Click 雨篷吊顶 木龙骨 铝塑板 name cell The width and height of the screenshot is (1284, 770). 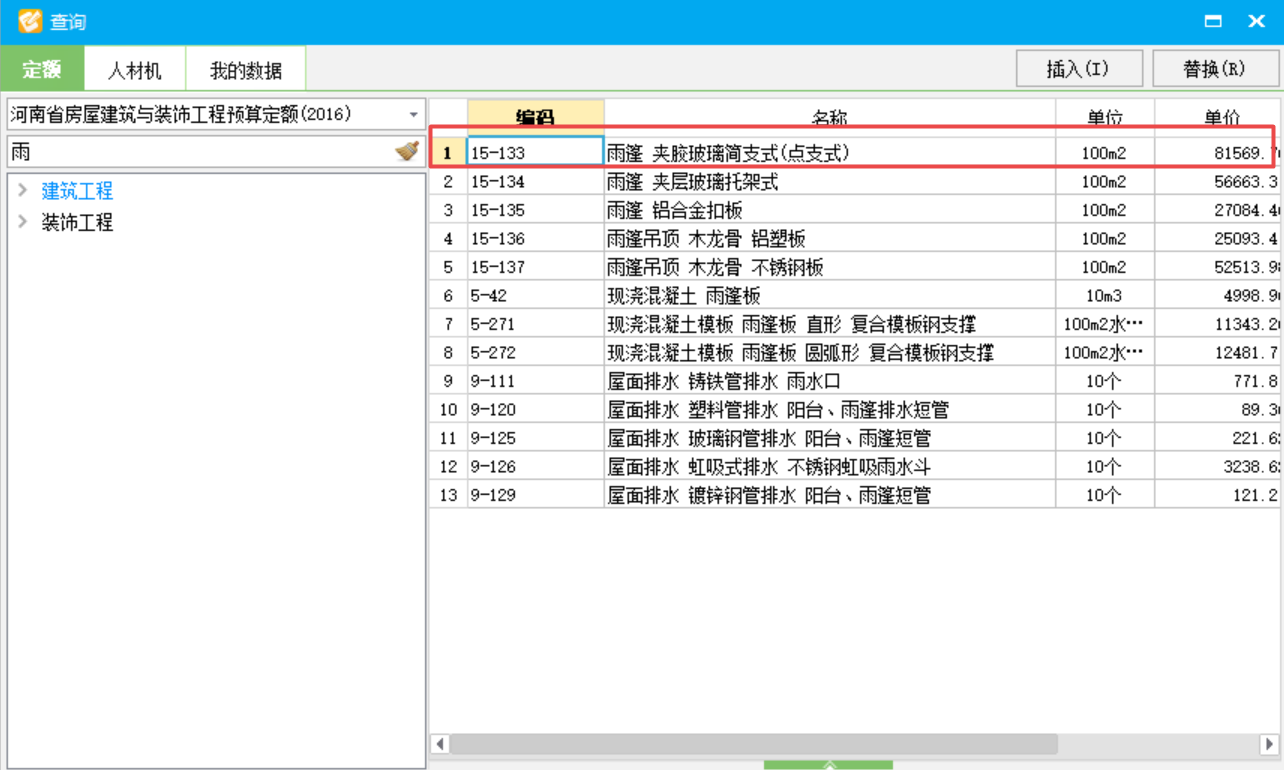(x=830, y=239)
